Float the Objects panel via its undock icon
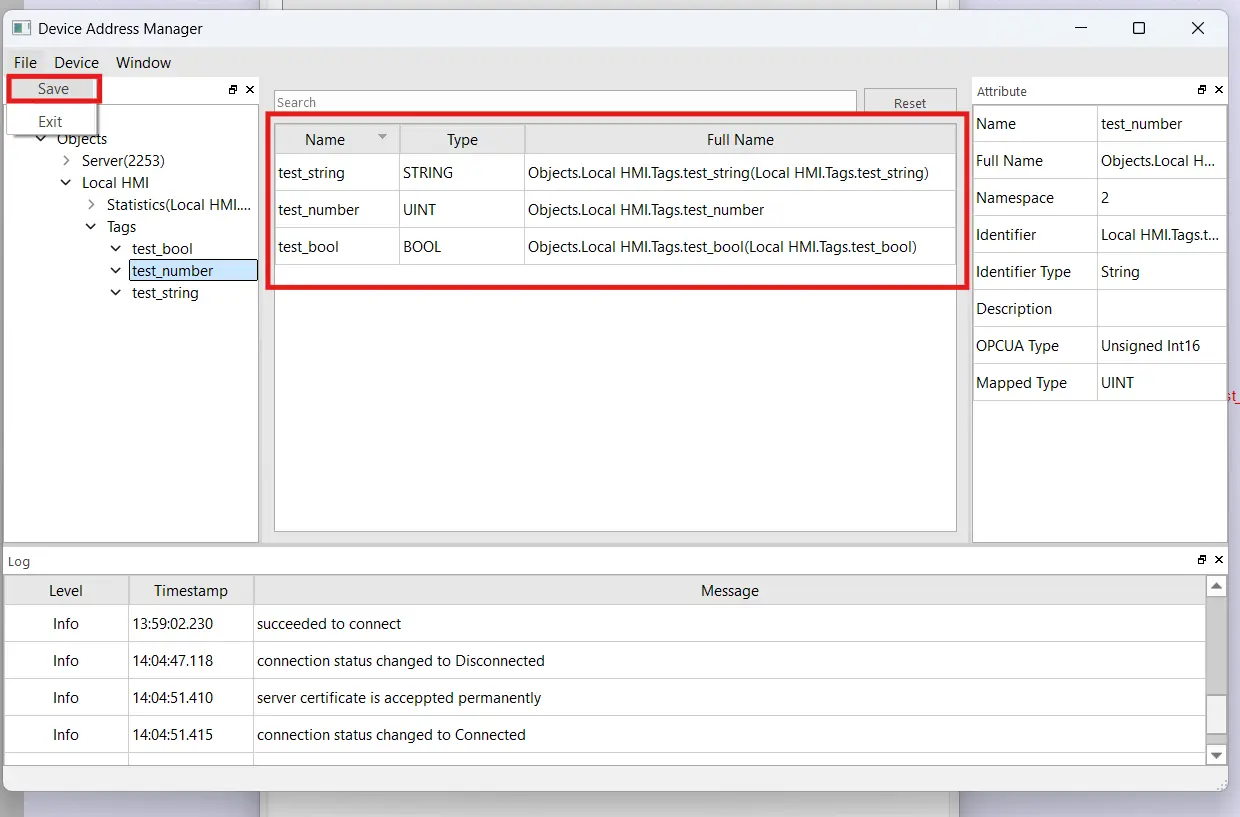Image resolution: width=1240 pixels, height=817 pixels. tap(232, 90)
